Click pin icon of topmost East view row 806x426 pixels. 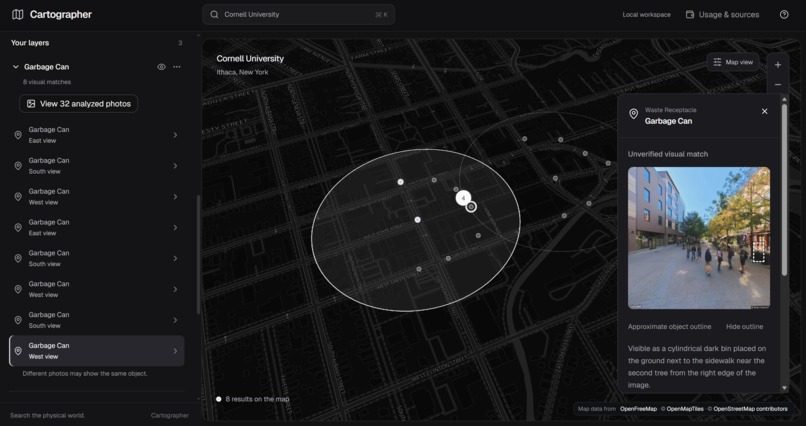(x=18, y=135)
